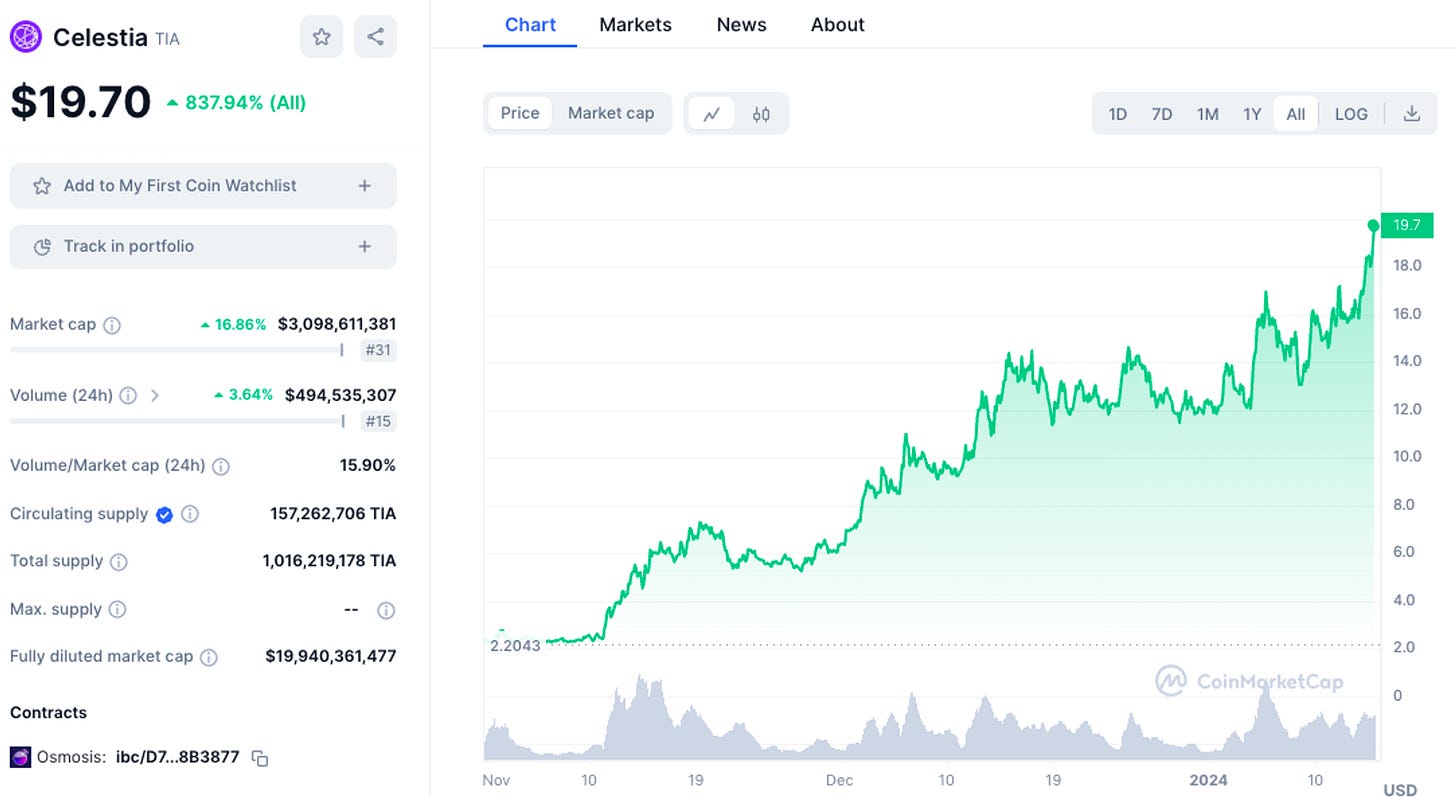The height and width of the screenshot is (797, 1456).
Task: Copy the Osmosis contract address
Action: [260, 758]
